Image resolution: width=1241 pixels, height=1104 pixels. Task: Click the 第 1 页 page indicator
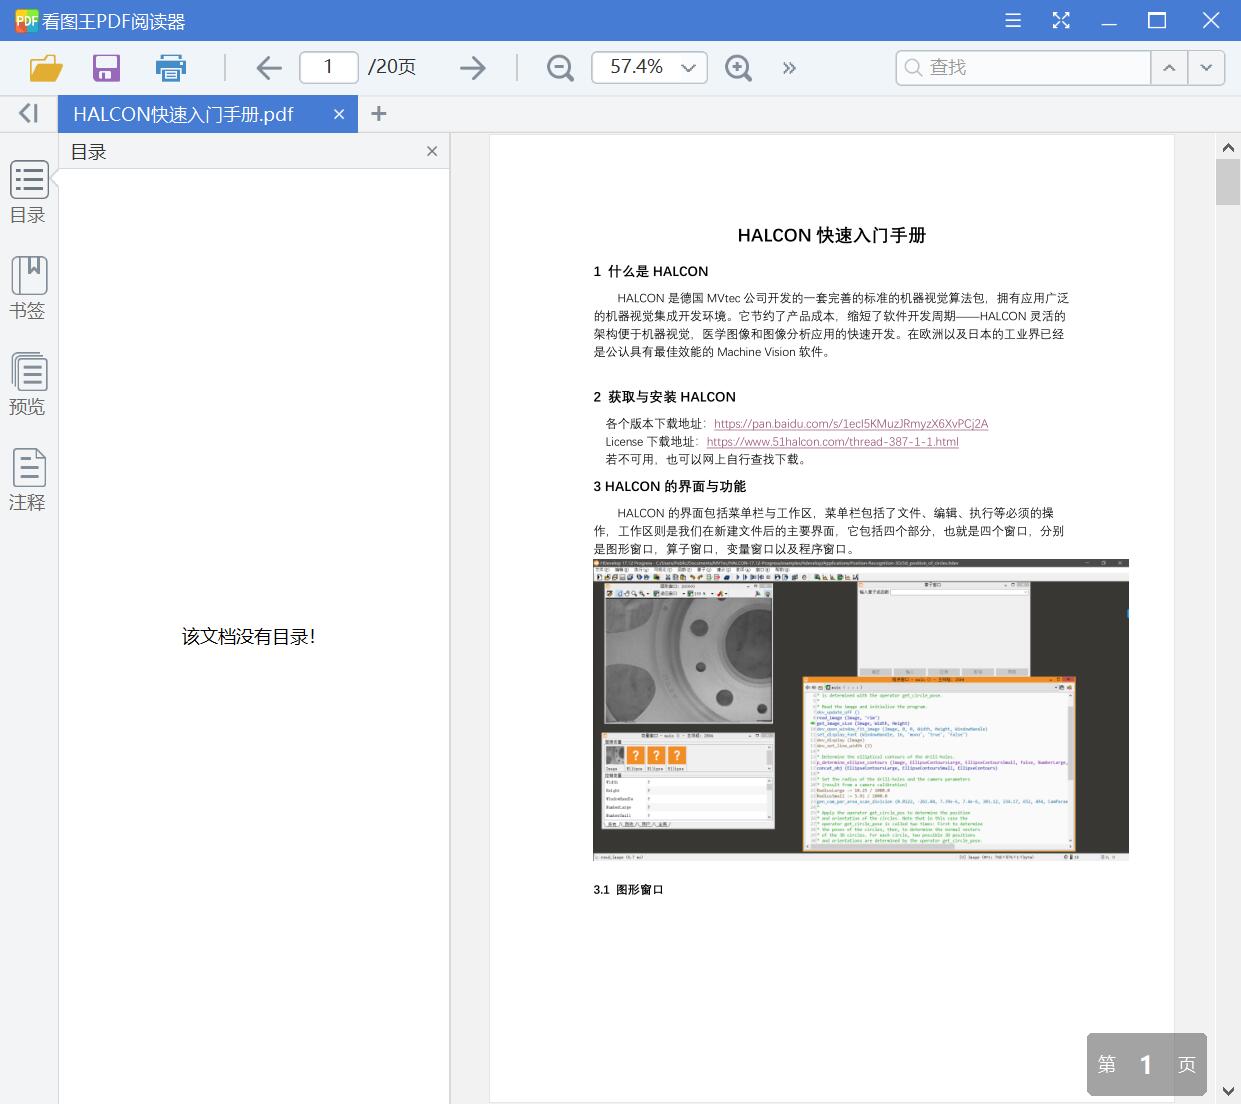[x=1147, y=1065]
